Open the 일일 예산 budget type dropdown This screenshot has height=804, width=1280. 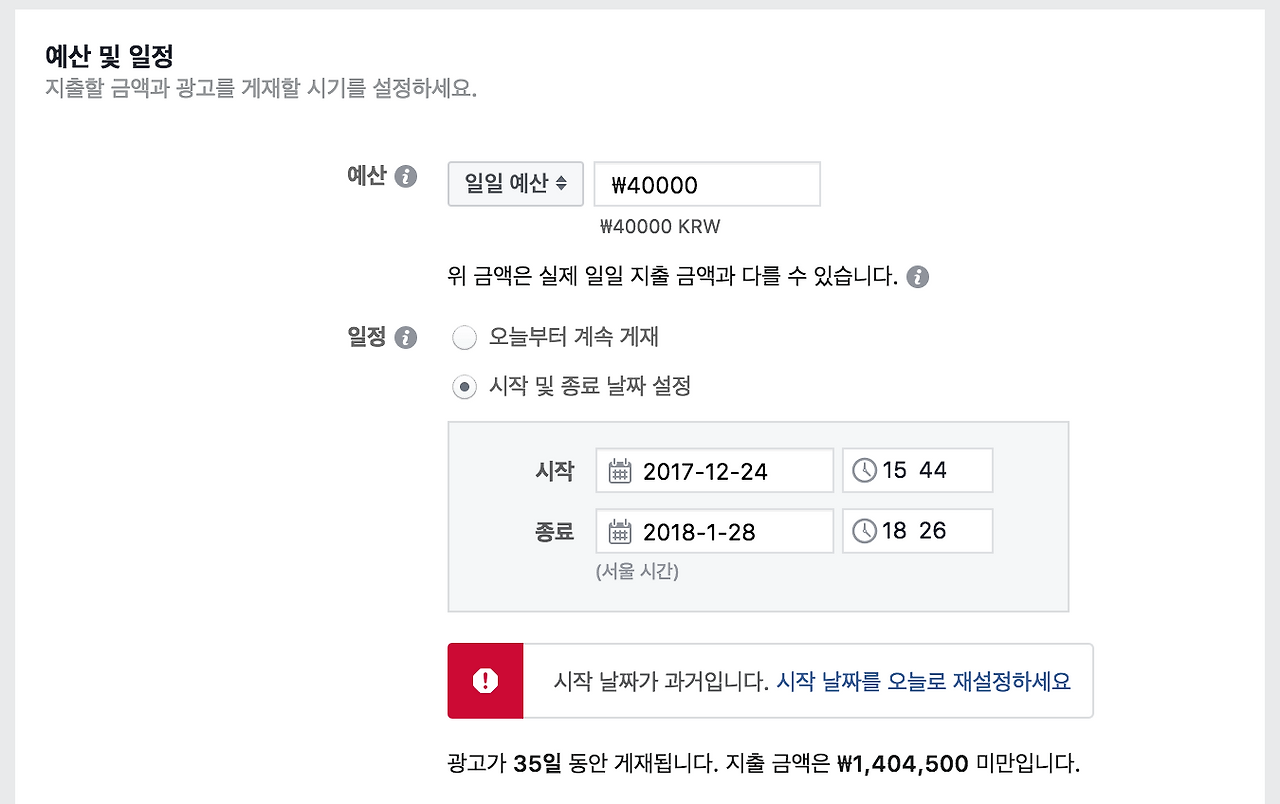[x=515, y=184]
